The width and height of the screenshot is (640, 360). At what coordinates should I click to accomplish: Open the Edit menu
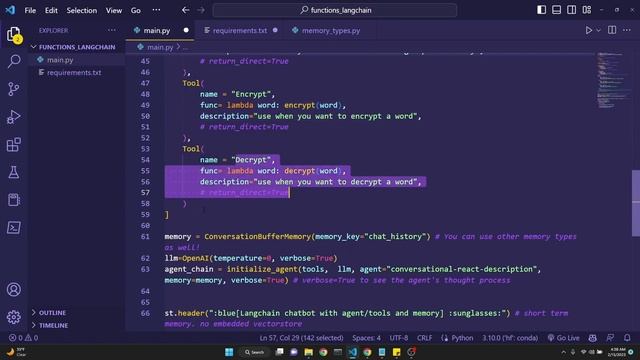pos(51,10)
